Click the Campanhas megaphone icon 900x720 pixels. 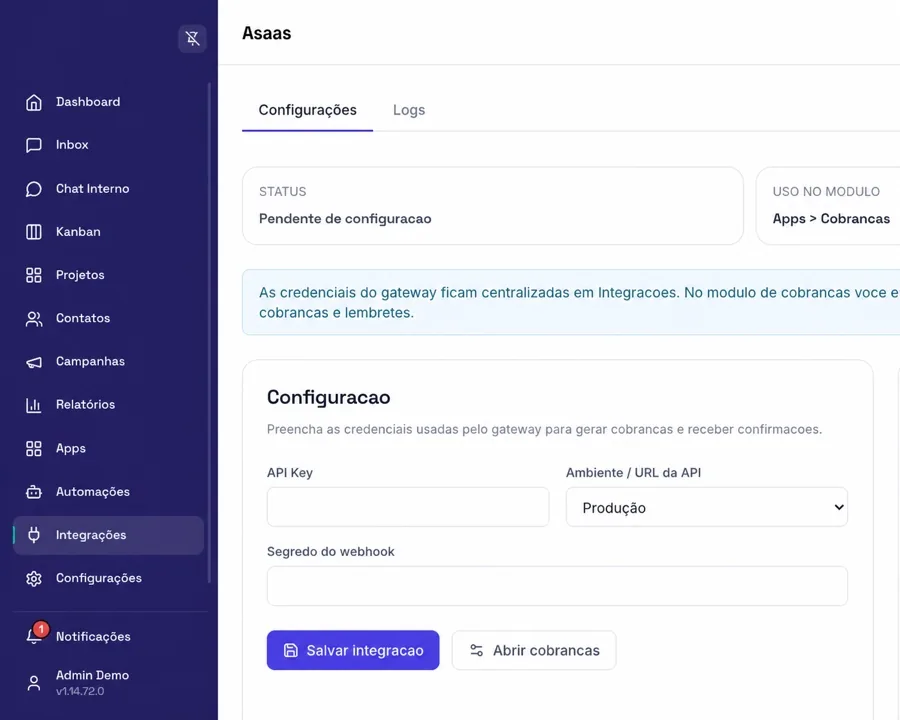(34, 362)
